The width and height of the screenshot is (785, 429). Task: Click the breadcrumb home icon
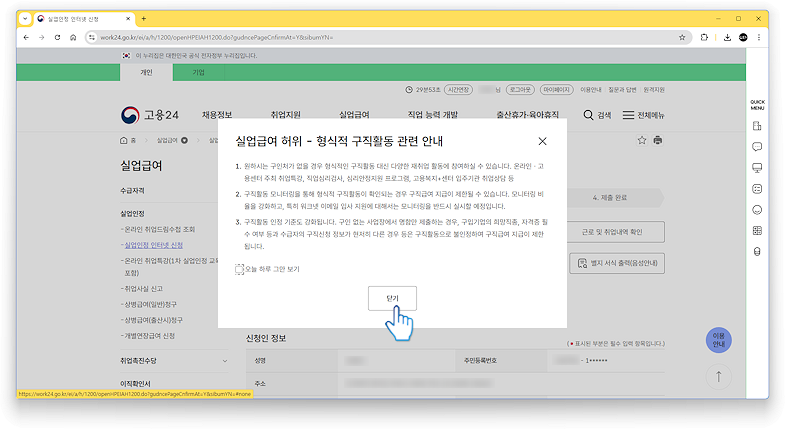coord(124,141)
